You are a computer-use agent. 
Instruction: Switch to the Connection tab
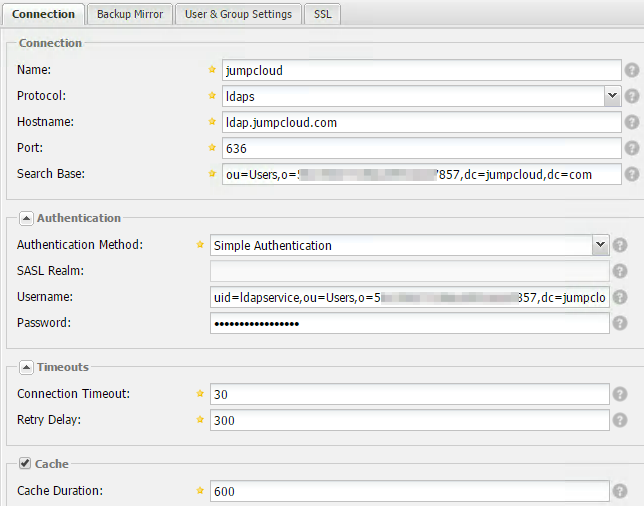43,14
